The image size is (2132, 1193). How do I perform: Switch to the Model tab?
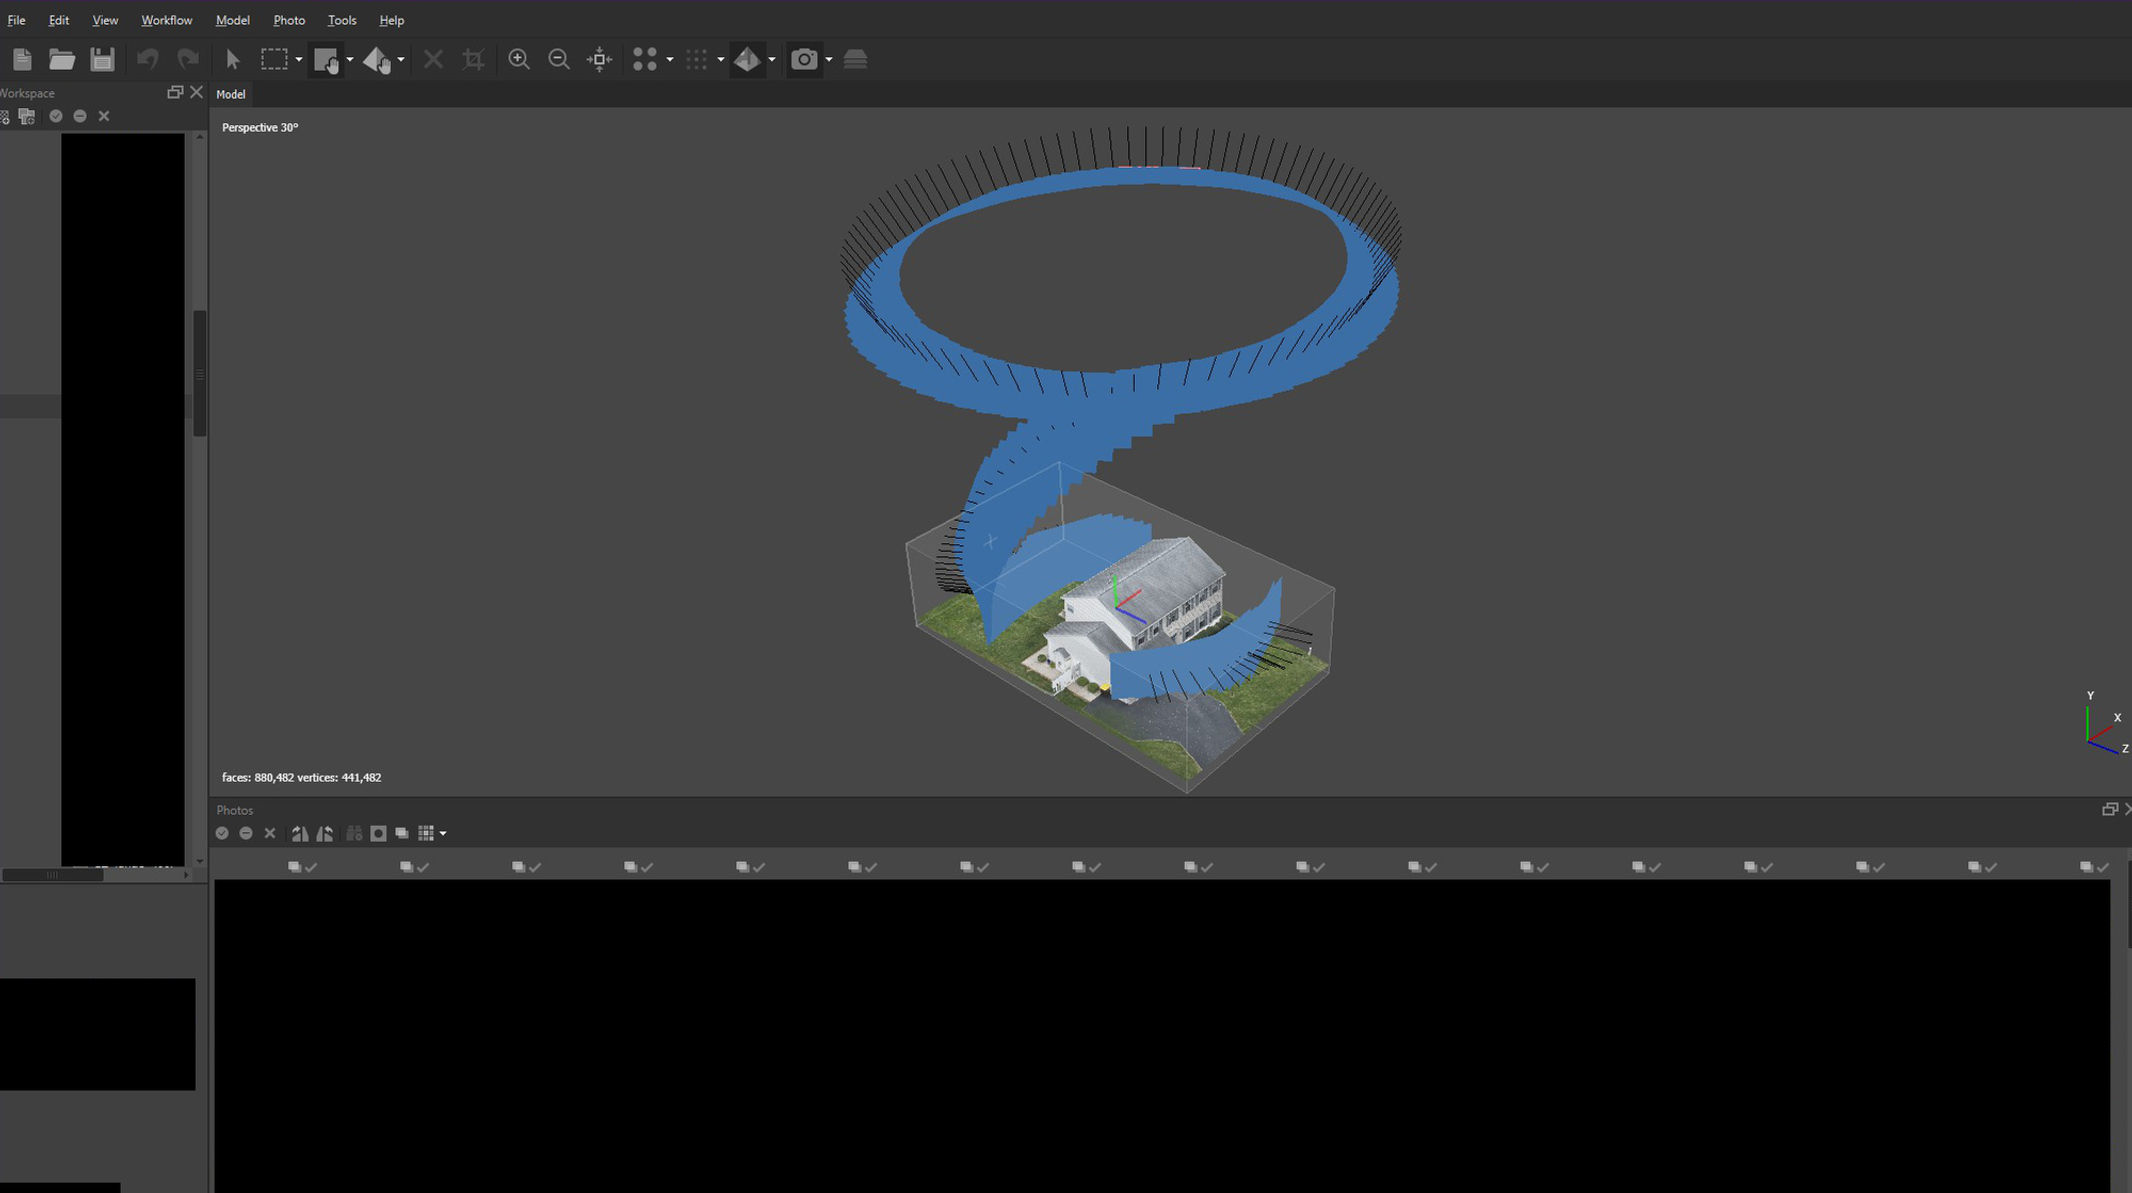tap(230, 94)
